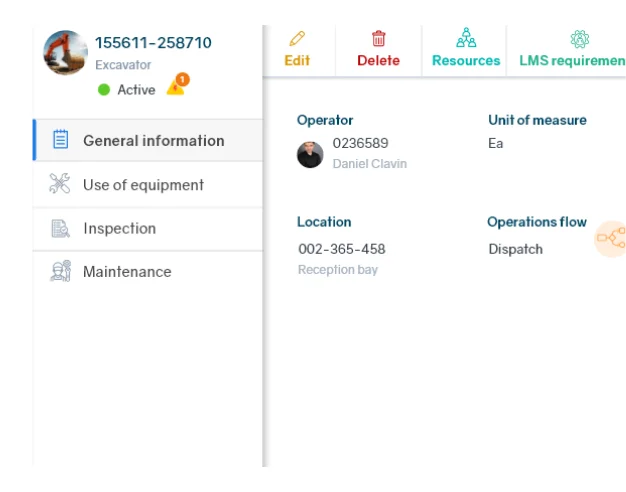626x492 pixels.
Task: Click the Use of equipment tools icon
Action: click(60, 184)
